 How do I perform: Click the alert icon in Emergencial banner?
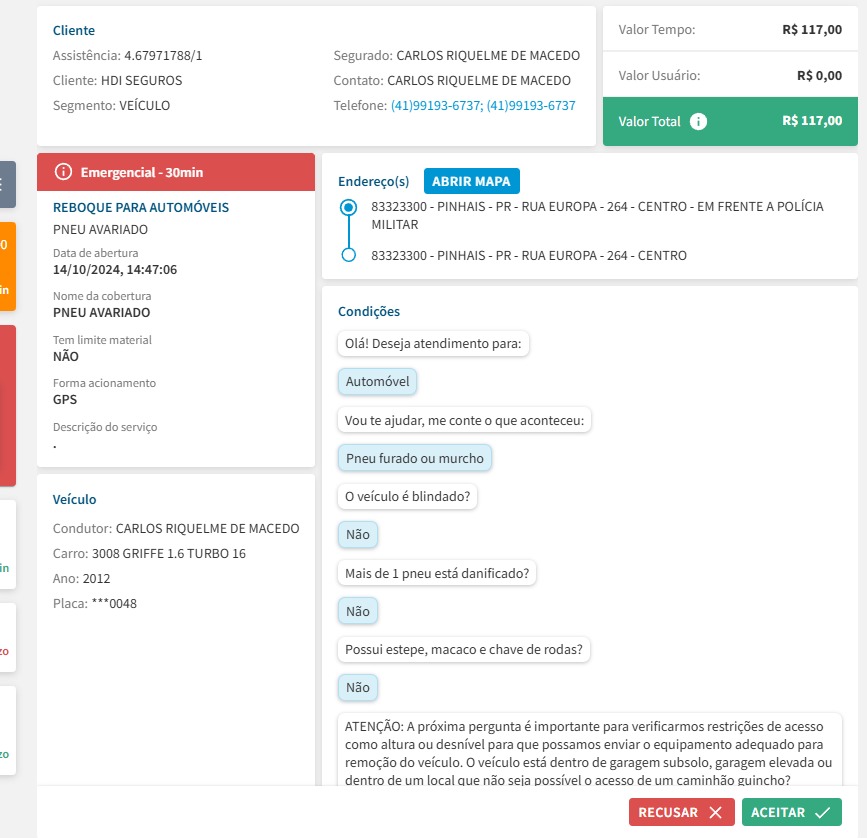point(64,172)
